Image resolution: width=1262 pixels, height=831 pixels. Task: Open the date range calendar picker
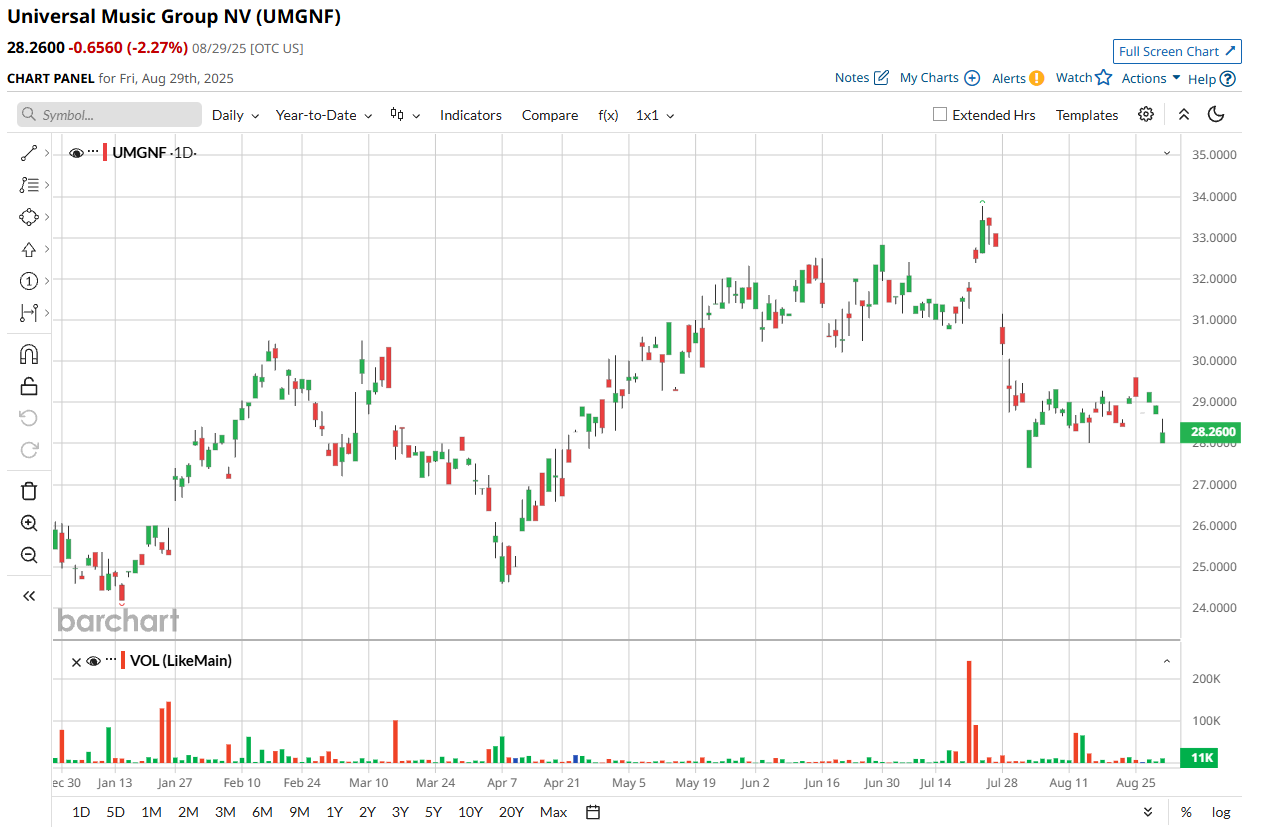click(x=593, y=812)
